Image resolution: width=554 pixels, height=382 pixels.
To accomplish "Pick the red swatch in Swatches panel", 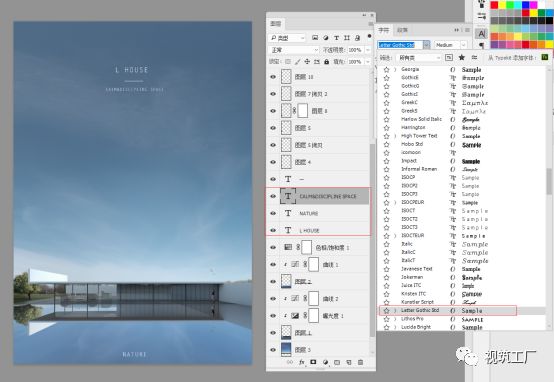I will coord(494,5).
